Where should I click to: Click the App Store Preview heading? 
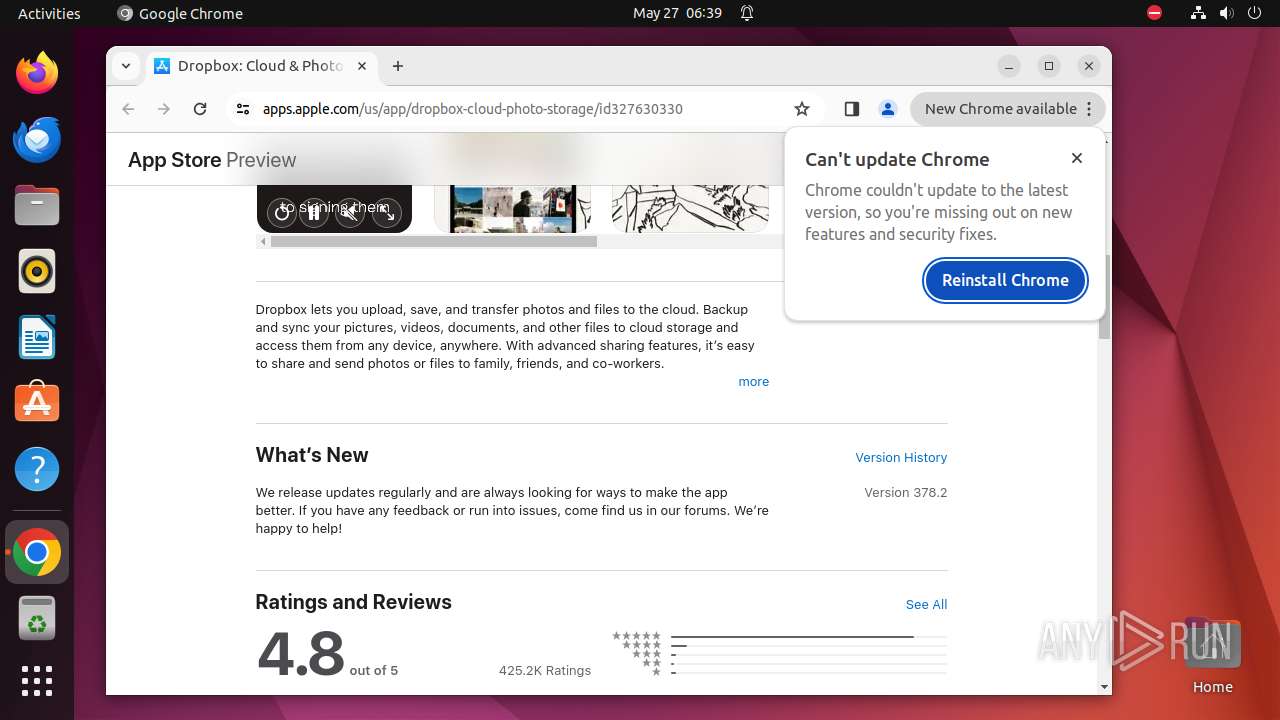(212, 160)
